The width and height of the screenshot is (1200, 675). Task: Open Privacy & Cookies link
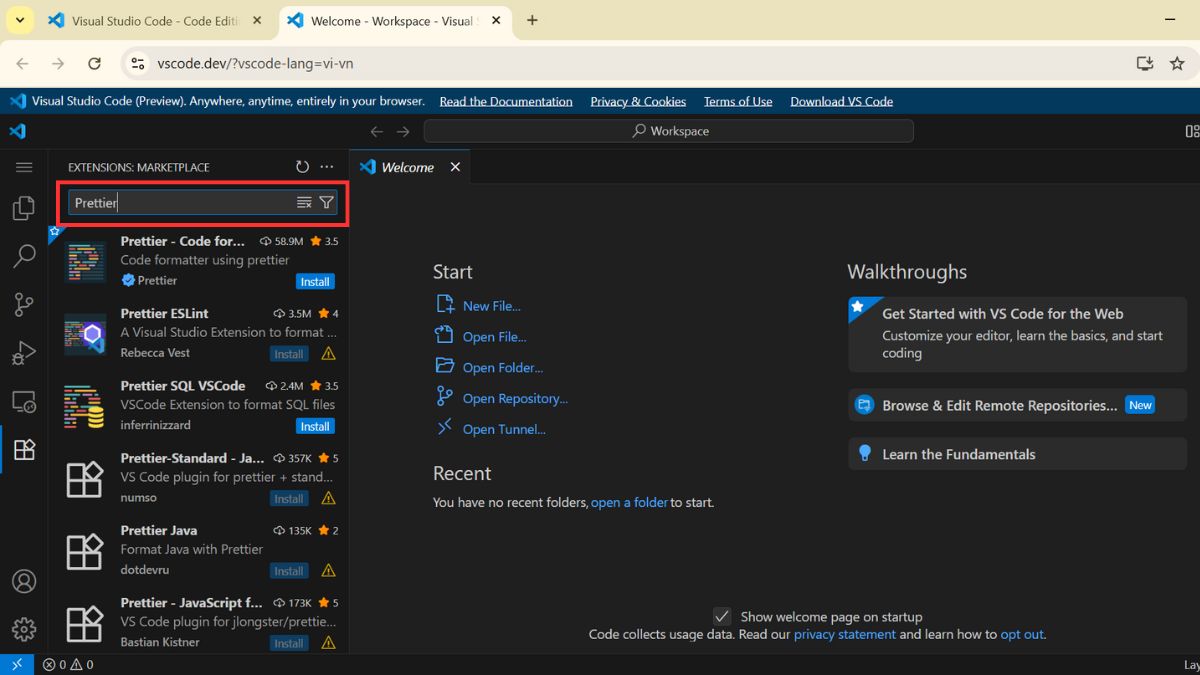638,101
